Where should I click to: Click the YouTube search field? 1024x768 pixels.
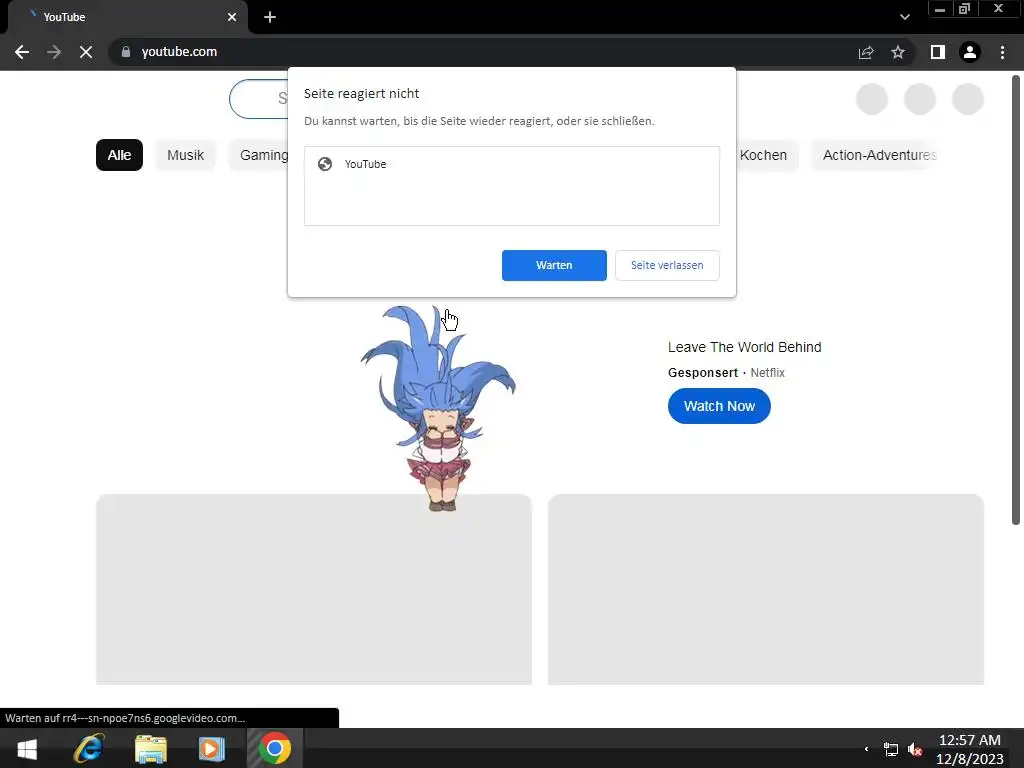click(x=259, y=99)
